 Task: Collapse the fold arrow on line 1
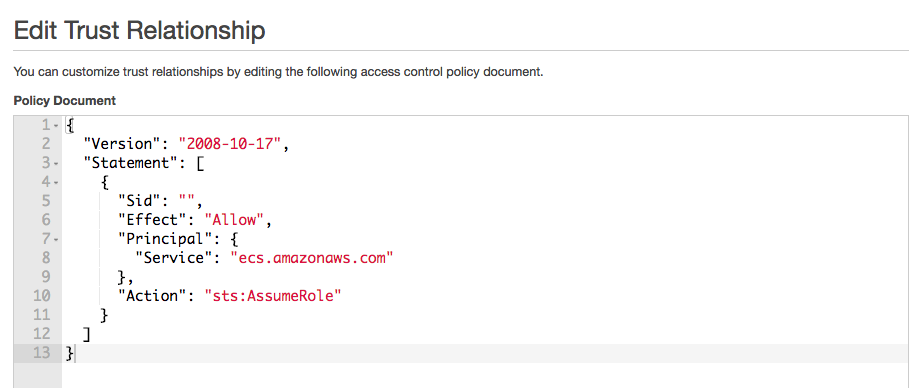(x=55, y=125)
